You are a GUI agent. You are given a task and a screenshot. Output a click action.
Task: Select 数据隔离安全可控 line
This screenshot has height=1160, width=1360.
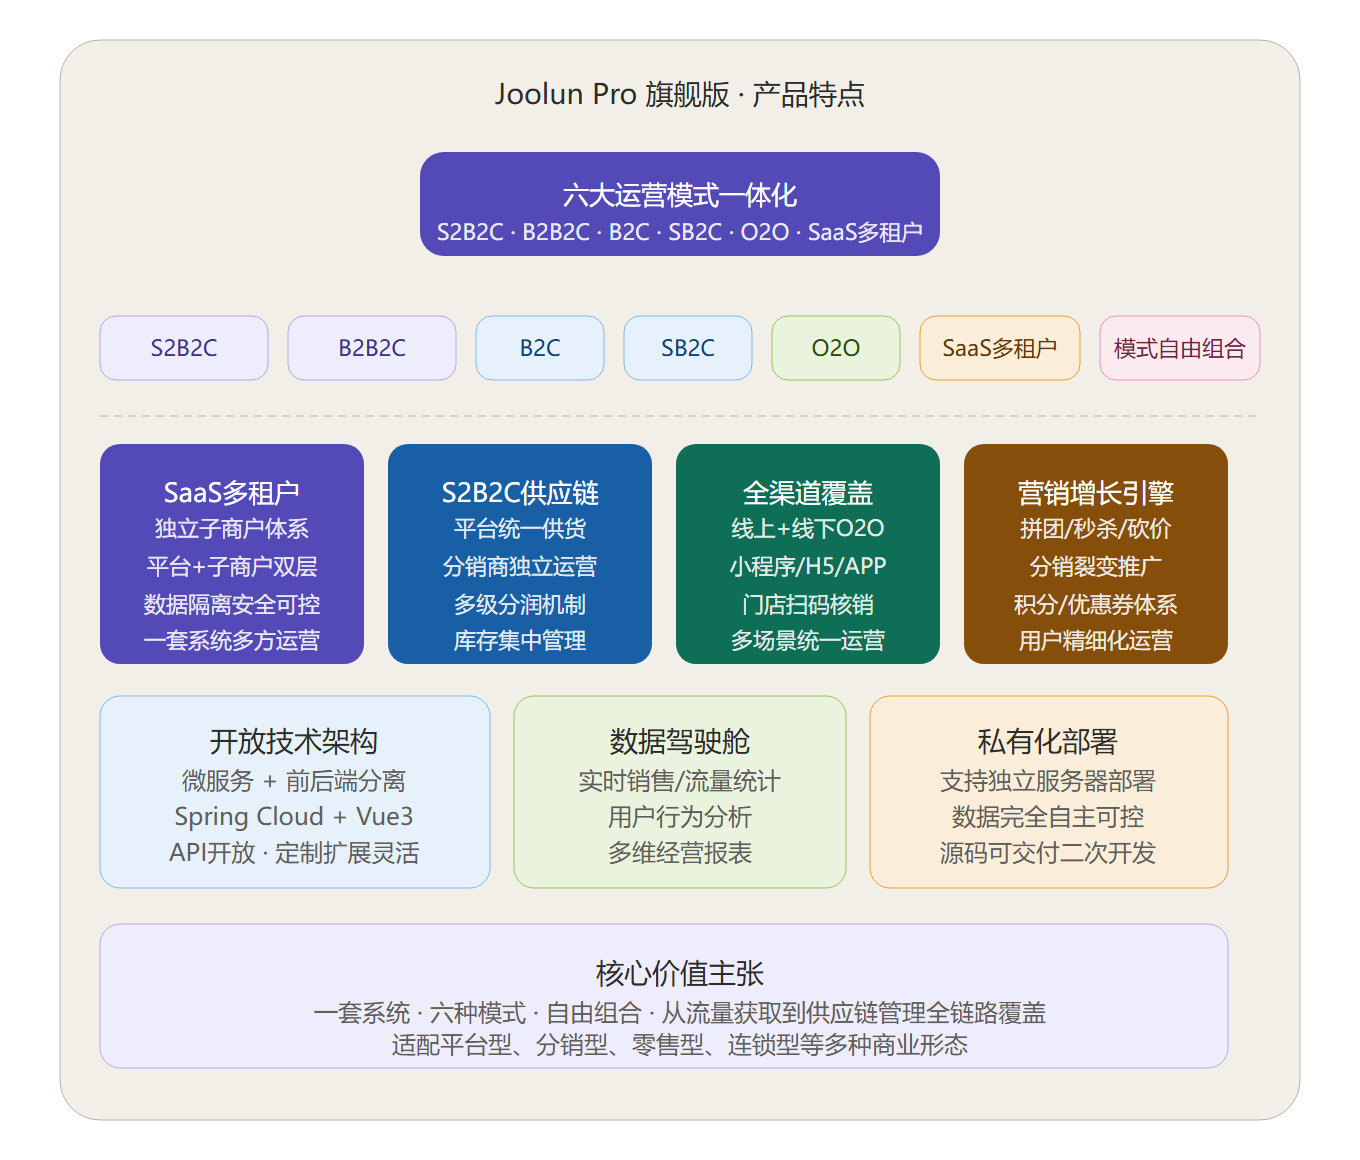[232, 605]
